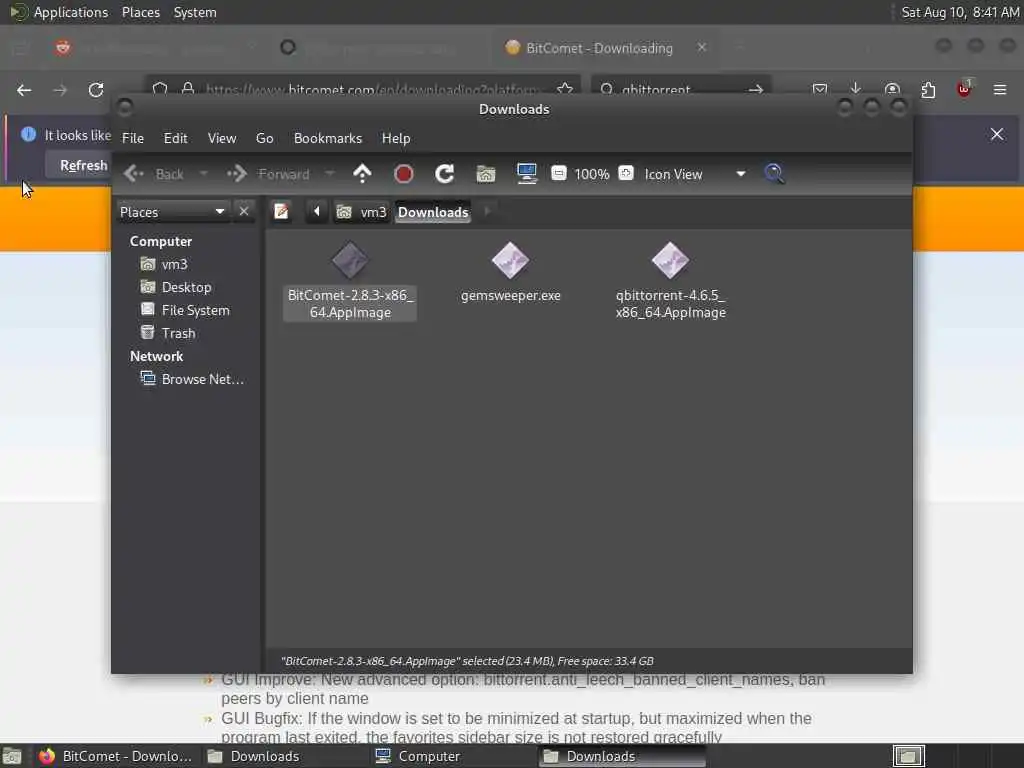1024x768 pixels.
Task: Open Trash in the sidebar
Action: [x=178, y=333]
